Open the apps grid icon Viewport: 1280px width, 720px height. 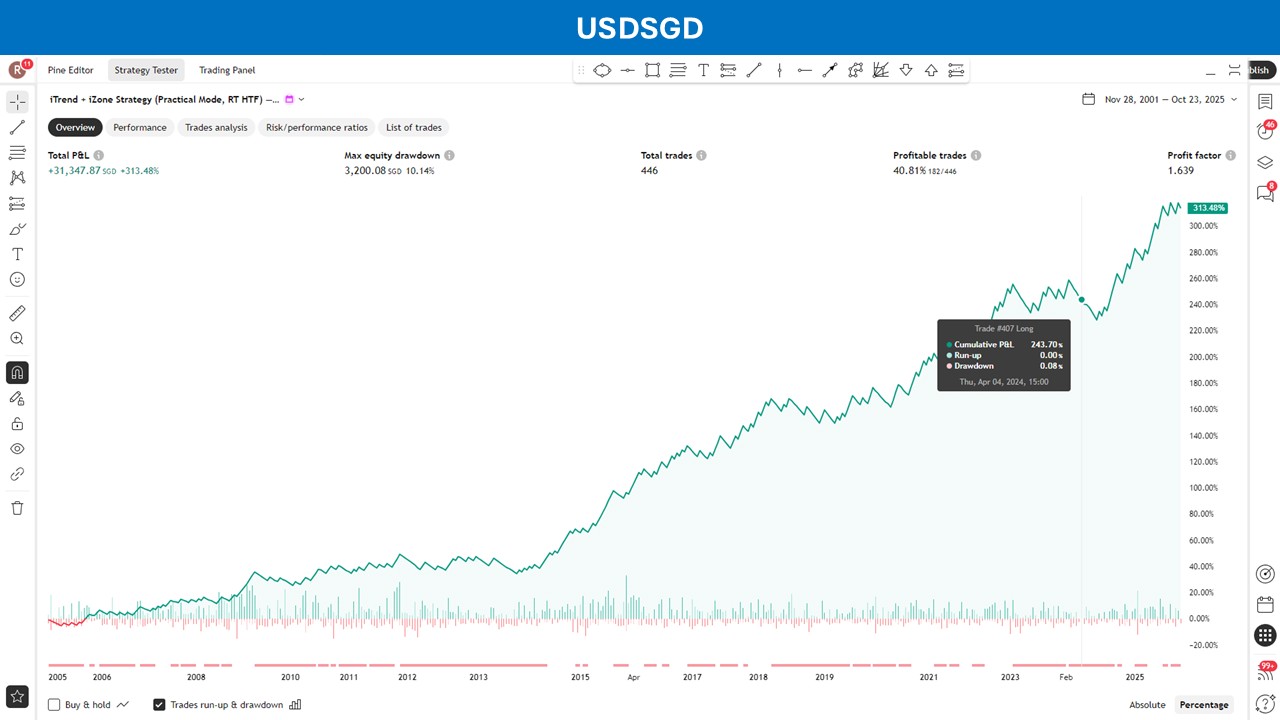(x=1265, y=635)
